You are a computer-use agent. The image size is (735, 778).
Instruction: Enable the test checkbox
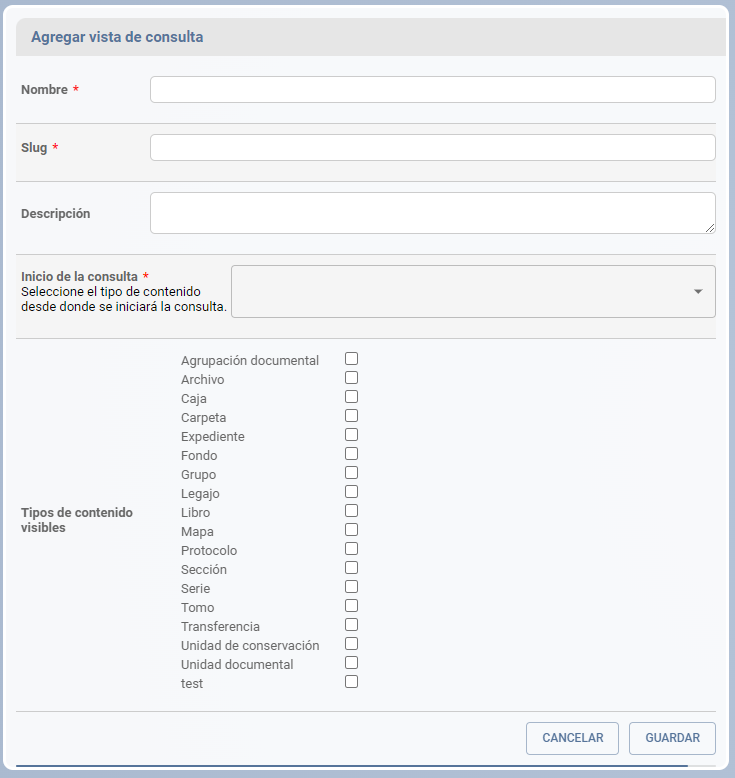(x=351, y=682)
